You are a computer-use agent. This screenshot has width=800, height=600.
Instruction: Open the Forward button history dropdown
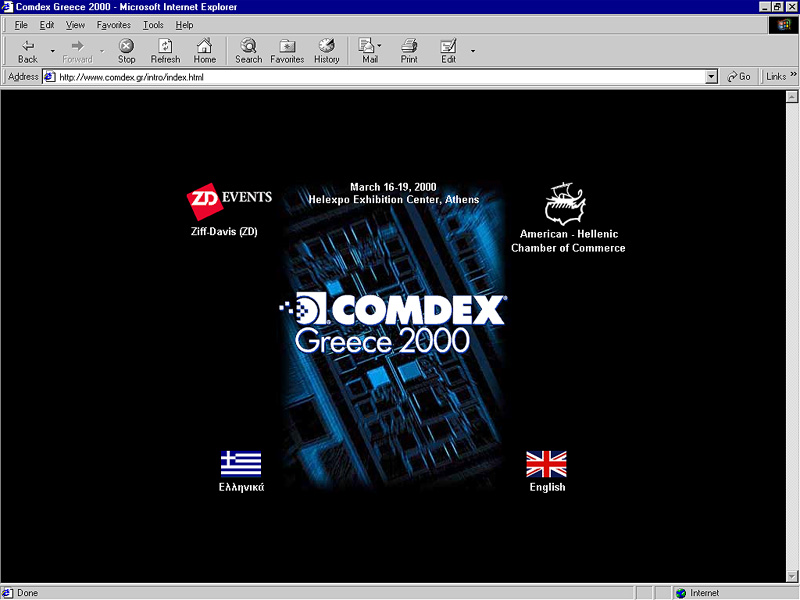102,51
